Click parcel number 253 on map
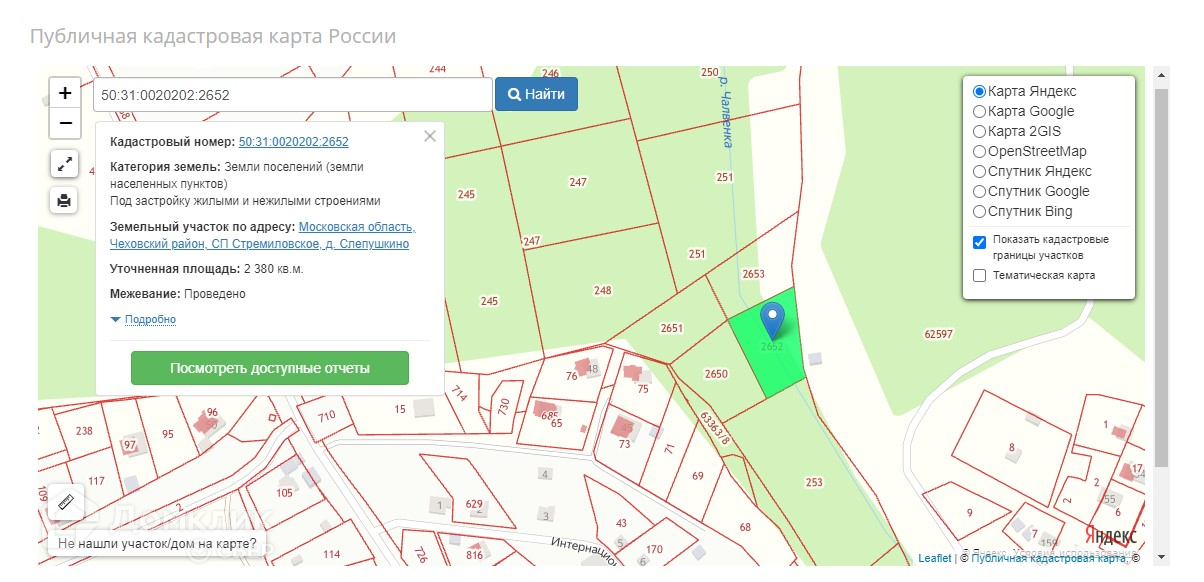Viewport: 1204px width, 582px height. pyautogui.click(x=814, y=482)
